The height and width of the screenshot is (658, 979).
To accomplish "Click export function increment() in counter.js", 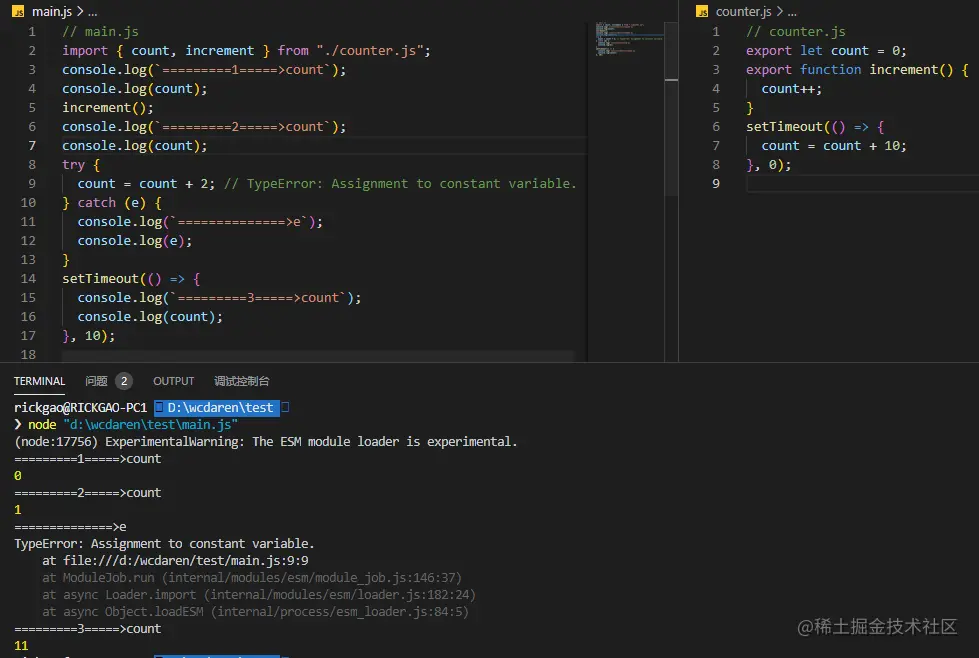I will (x=857, y=69).
